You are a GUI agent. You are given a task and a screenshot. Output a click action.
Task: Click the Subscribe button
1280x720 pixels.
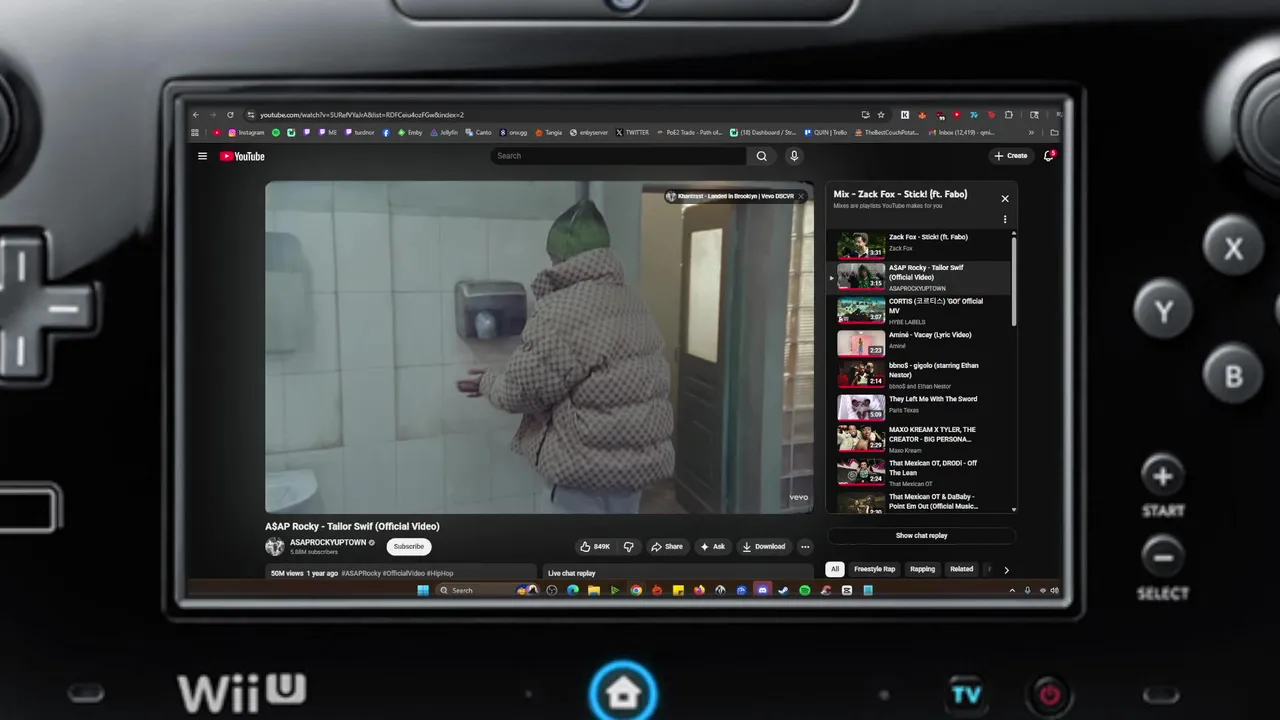tap(408, 547)
